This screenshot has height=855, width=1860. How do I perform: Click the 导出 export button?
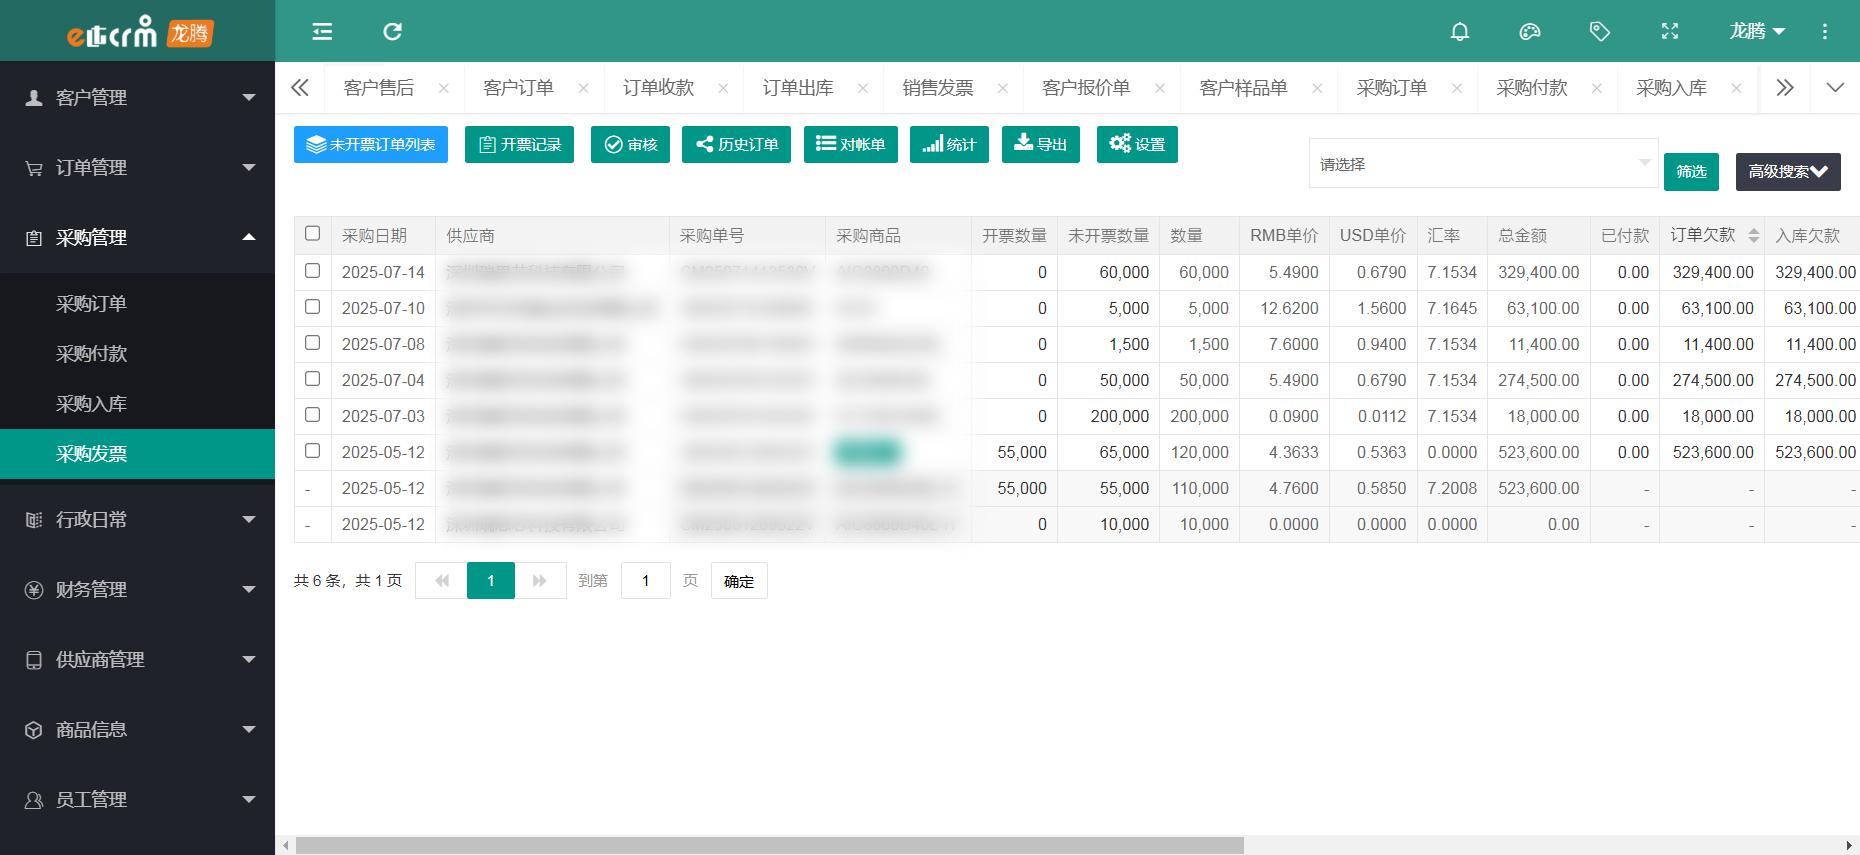tap(1040, 145)
